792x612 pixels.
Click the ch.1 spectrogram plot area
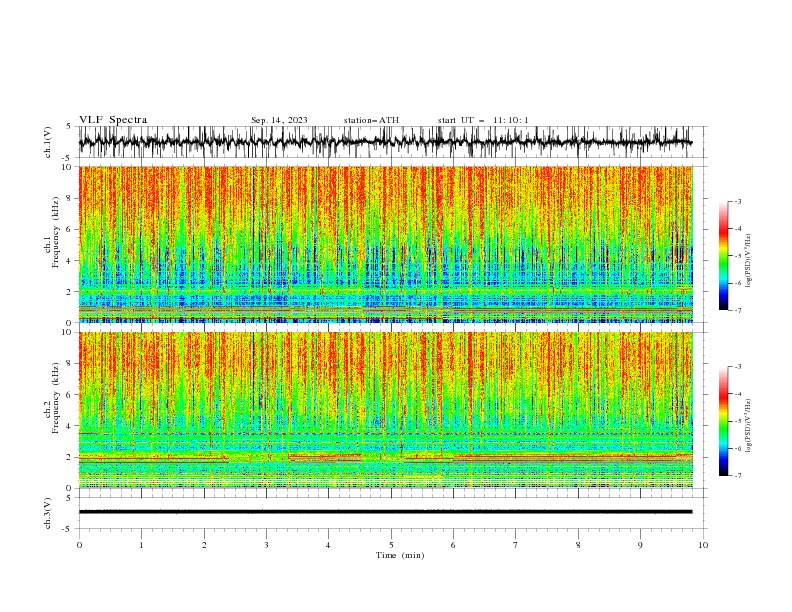tap(385, 244)
